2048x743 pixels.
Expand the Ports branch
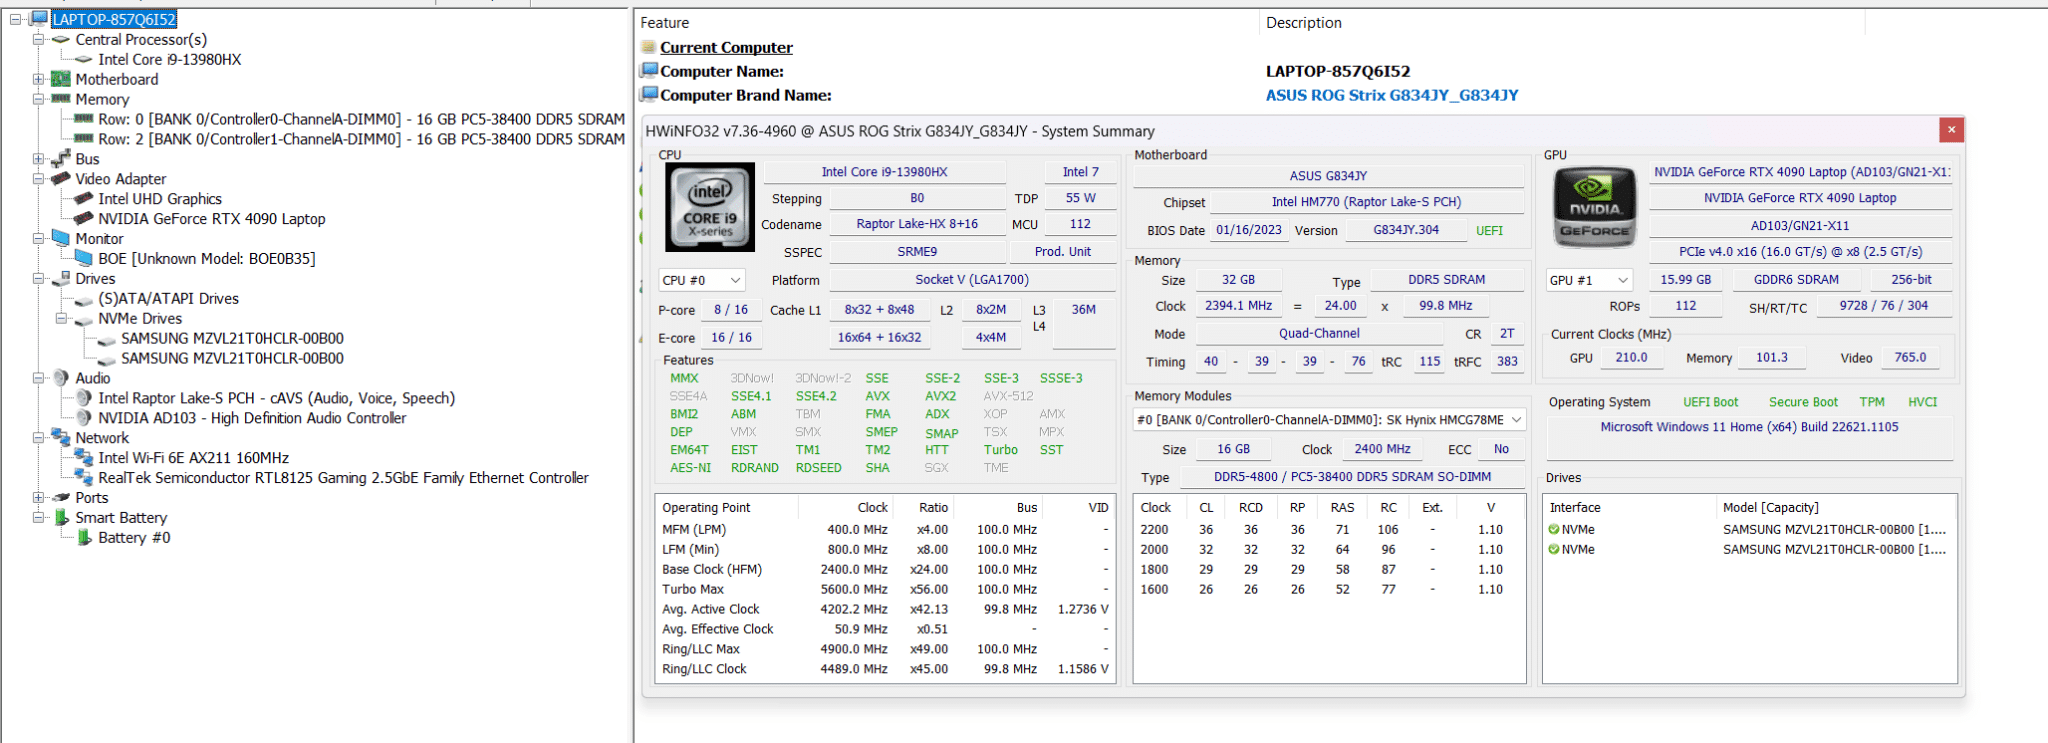tap(38, 498)
